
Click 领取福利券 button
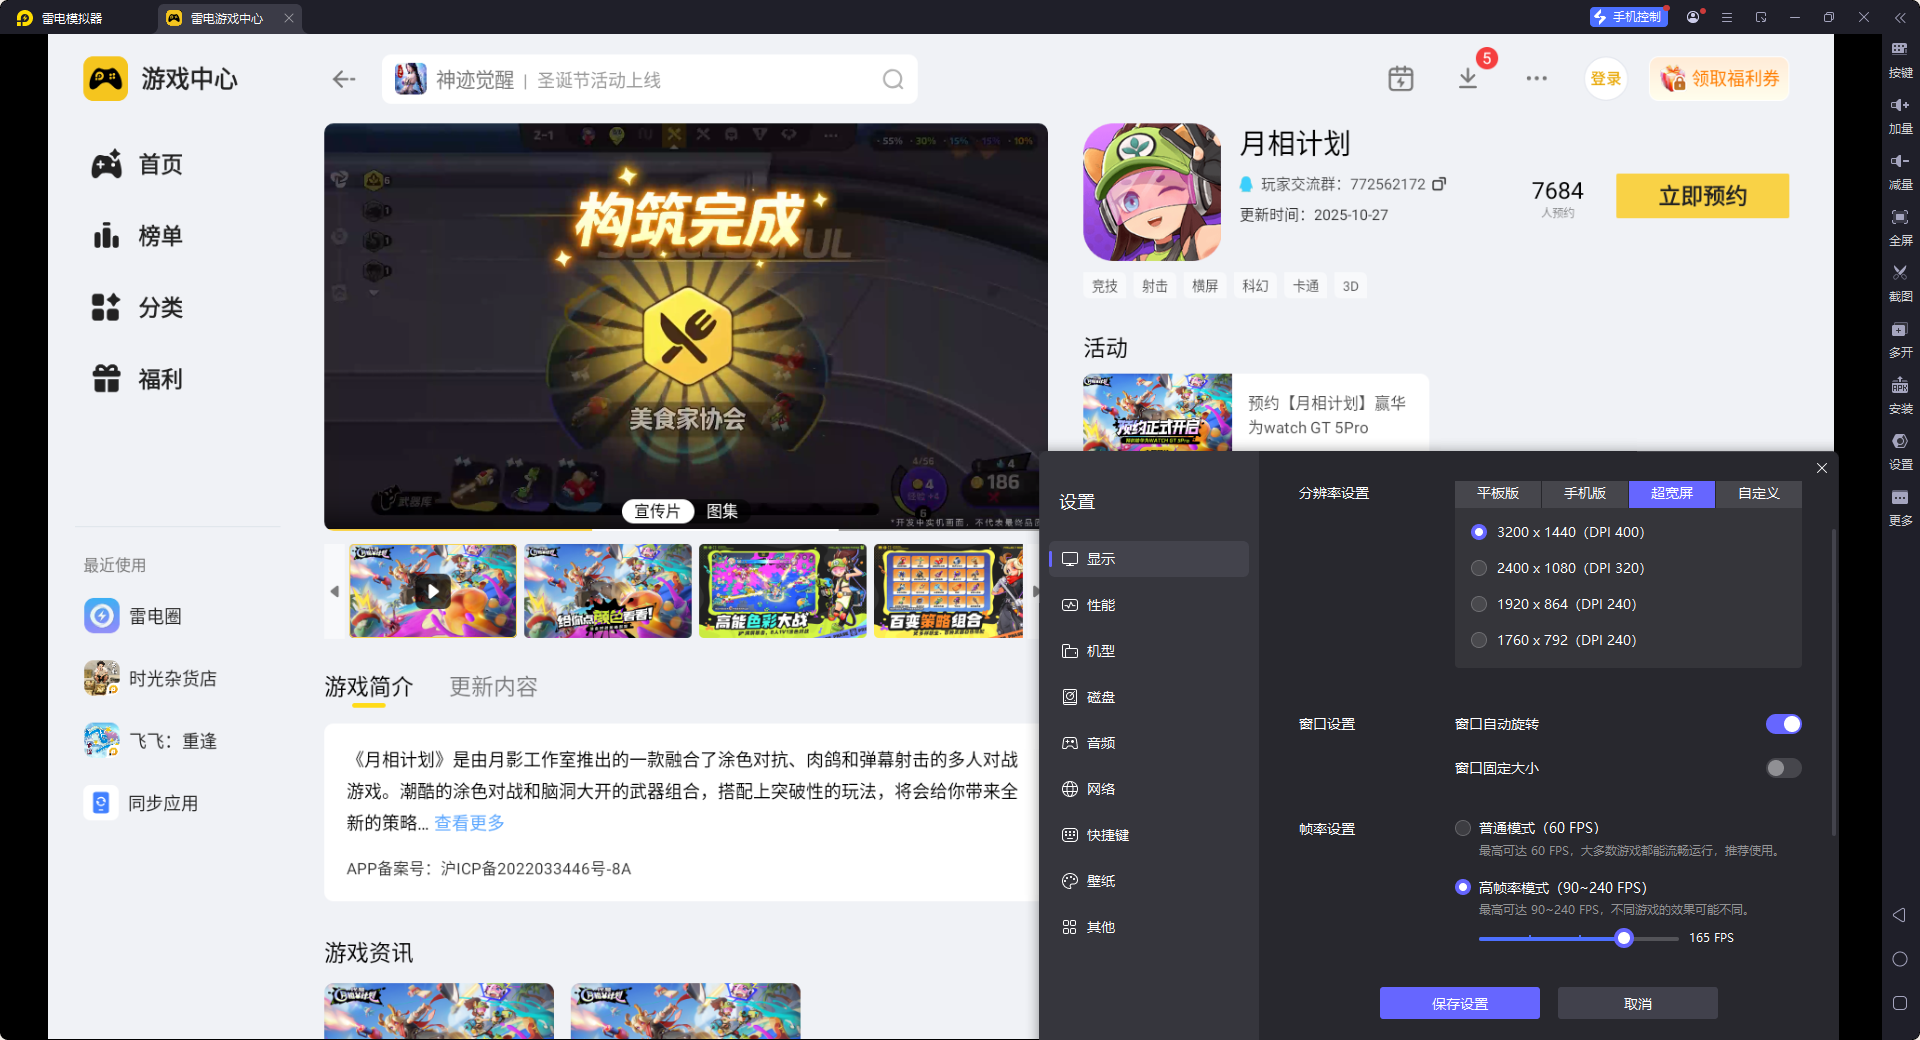point(1720,79)
